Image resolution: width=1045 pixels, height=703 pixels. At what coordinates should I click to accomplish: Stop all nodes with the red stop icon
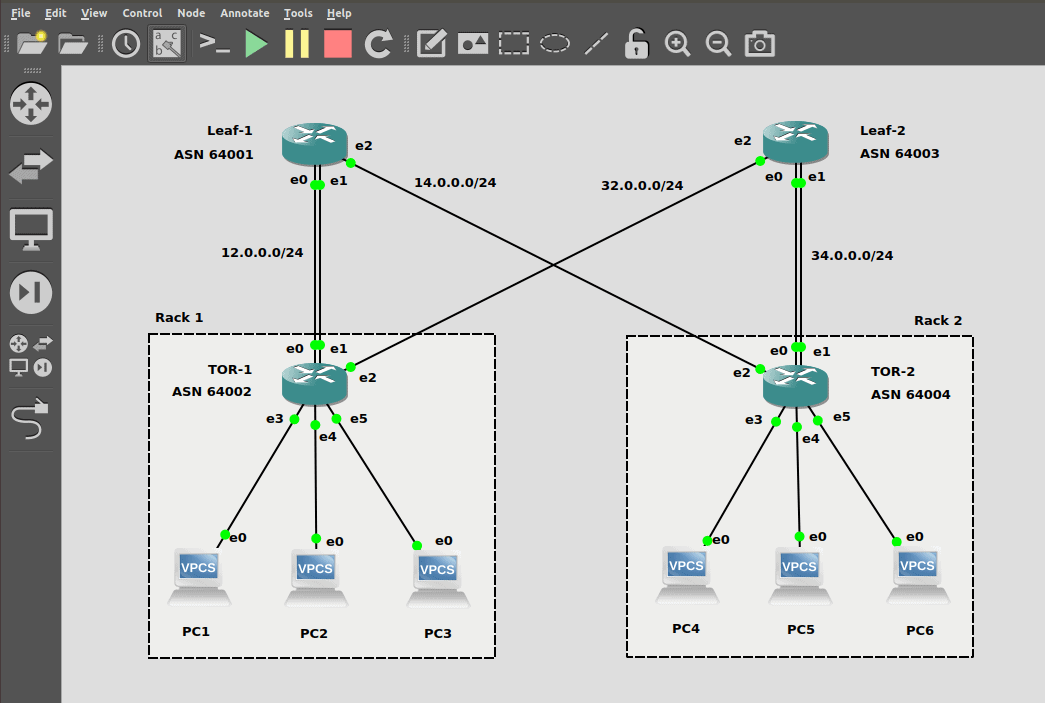[337, 43]
